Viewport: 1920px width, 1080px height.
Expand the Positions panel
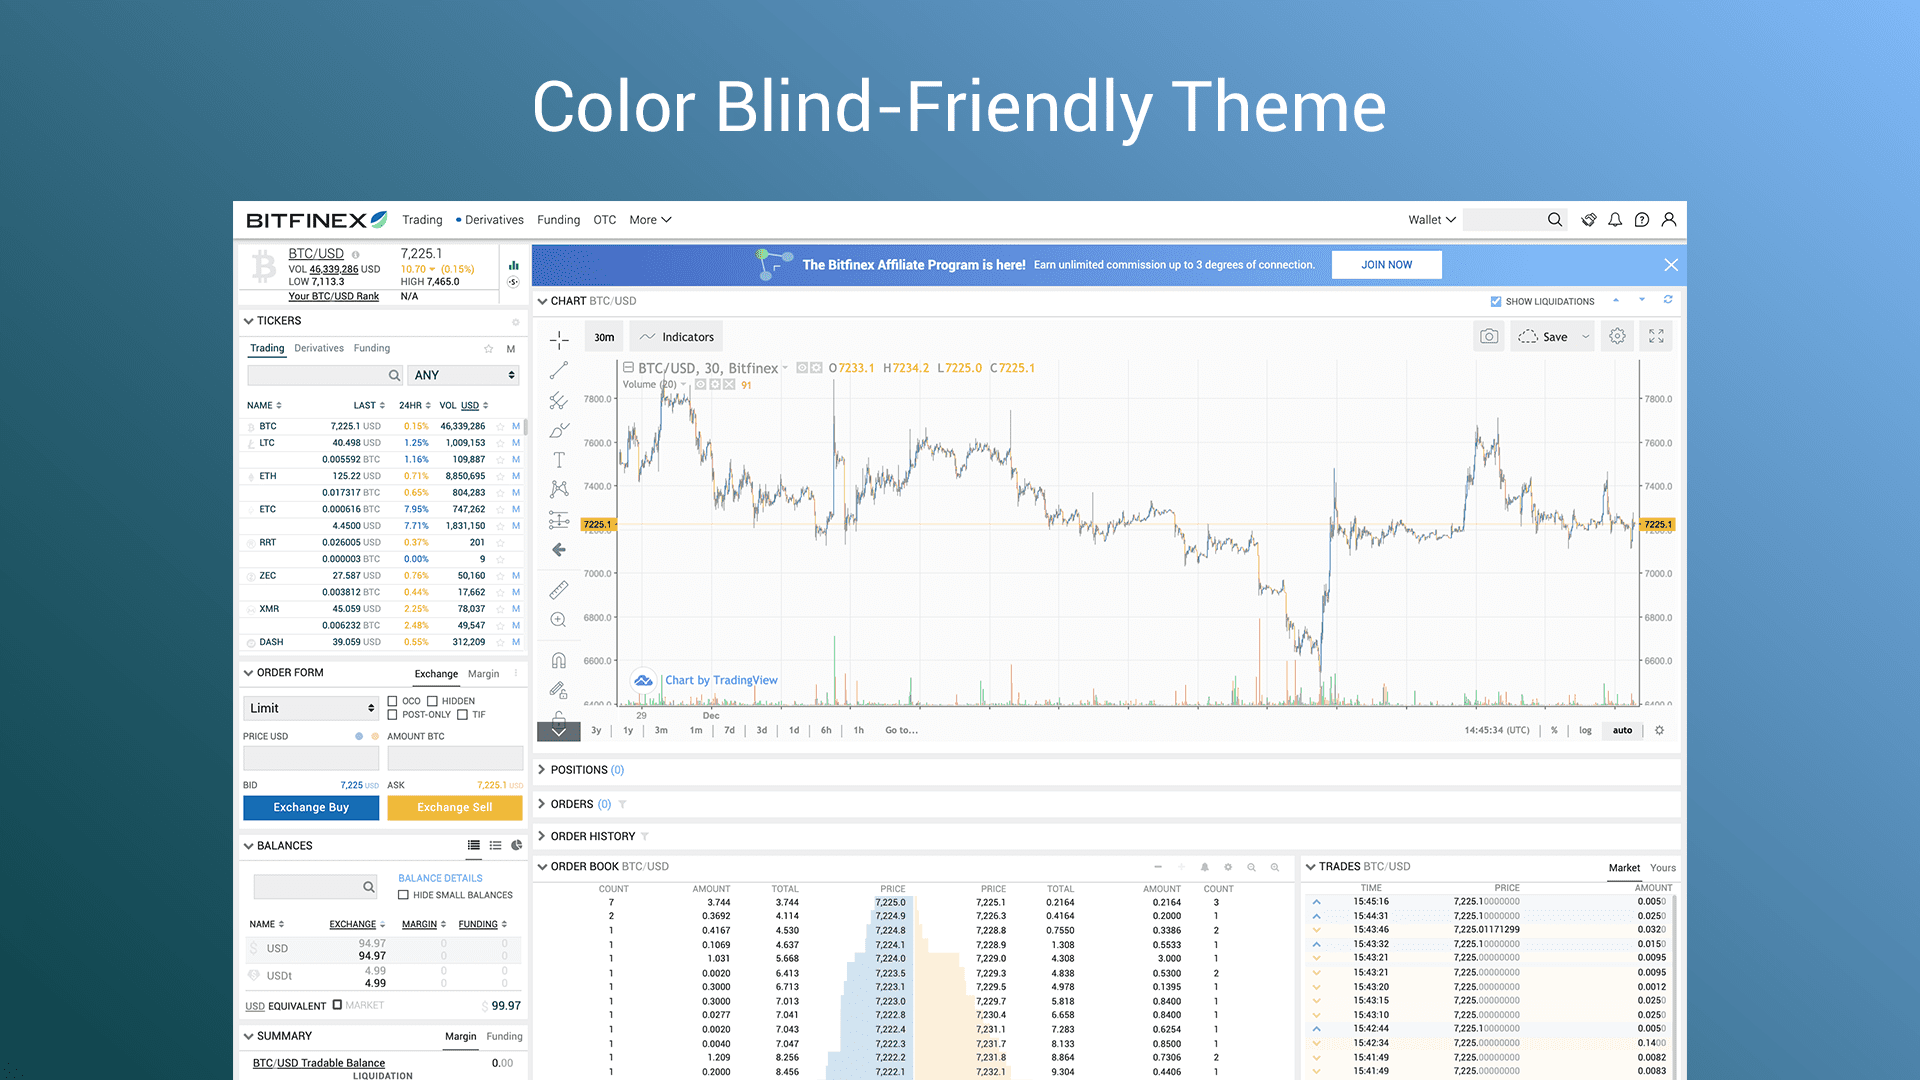pos(579,770)
